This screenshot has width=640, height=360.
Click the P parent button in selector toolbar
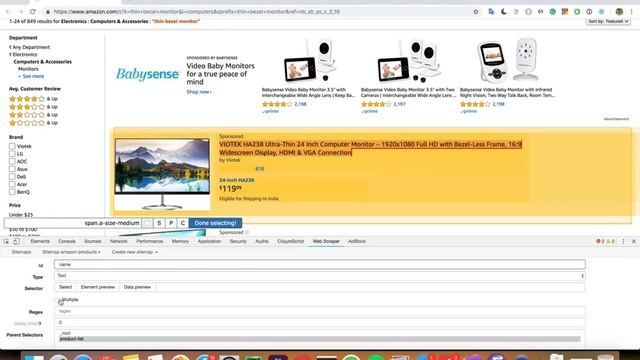(x=171, y=223)
